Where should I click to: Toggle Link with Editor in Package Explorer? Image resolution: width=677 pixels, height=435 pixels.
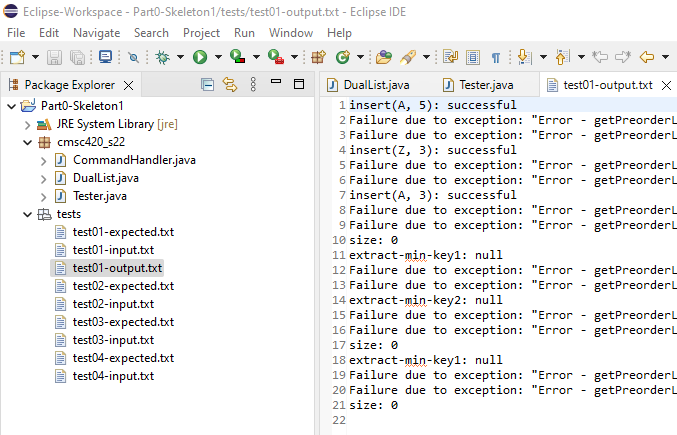[230, 85]
